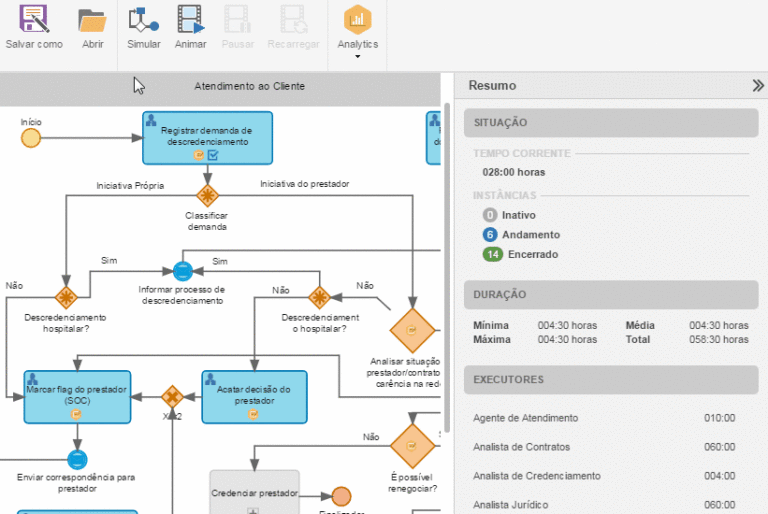This screenshot has width=768, height=514.
Task: Open a file with the Abrir folder icon
Action: pos(92,20)
